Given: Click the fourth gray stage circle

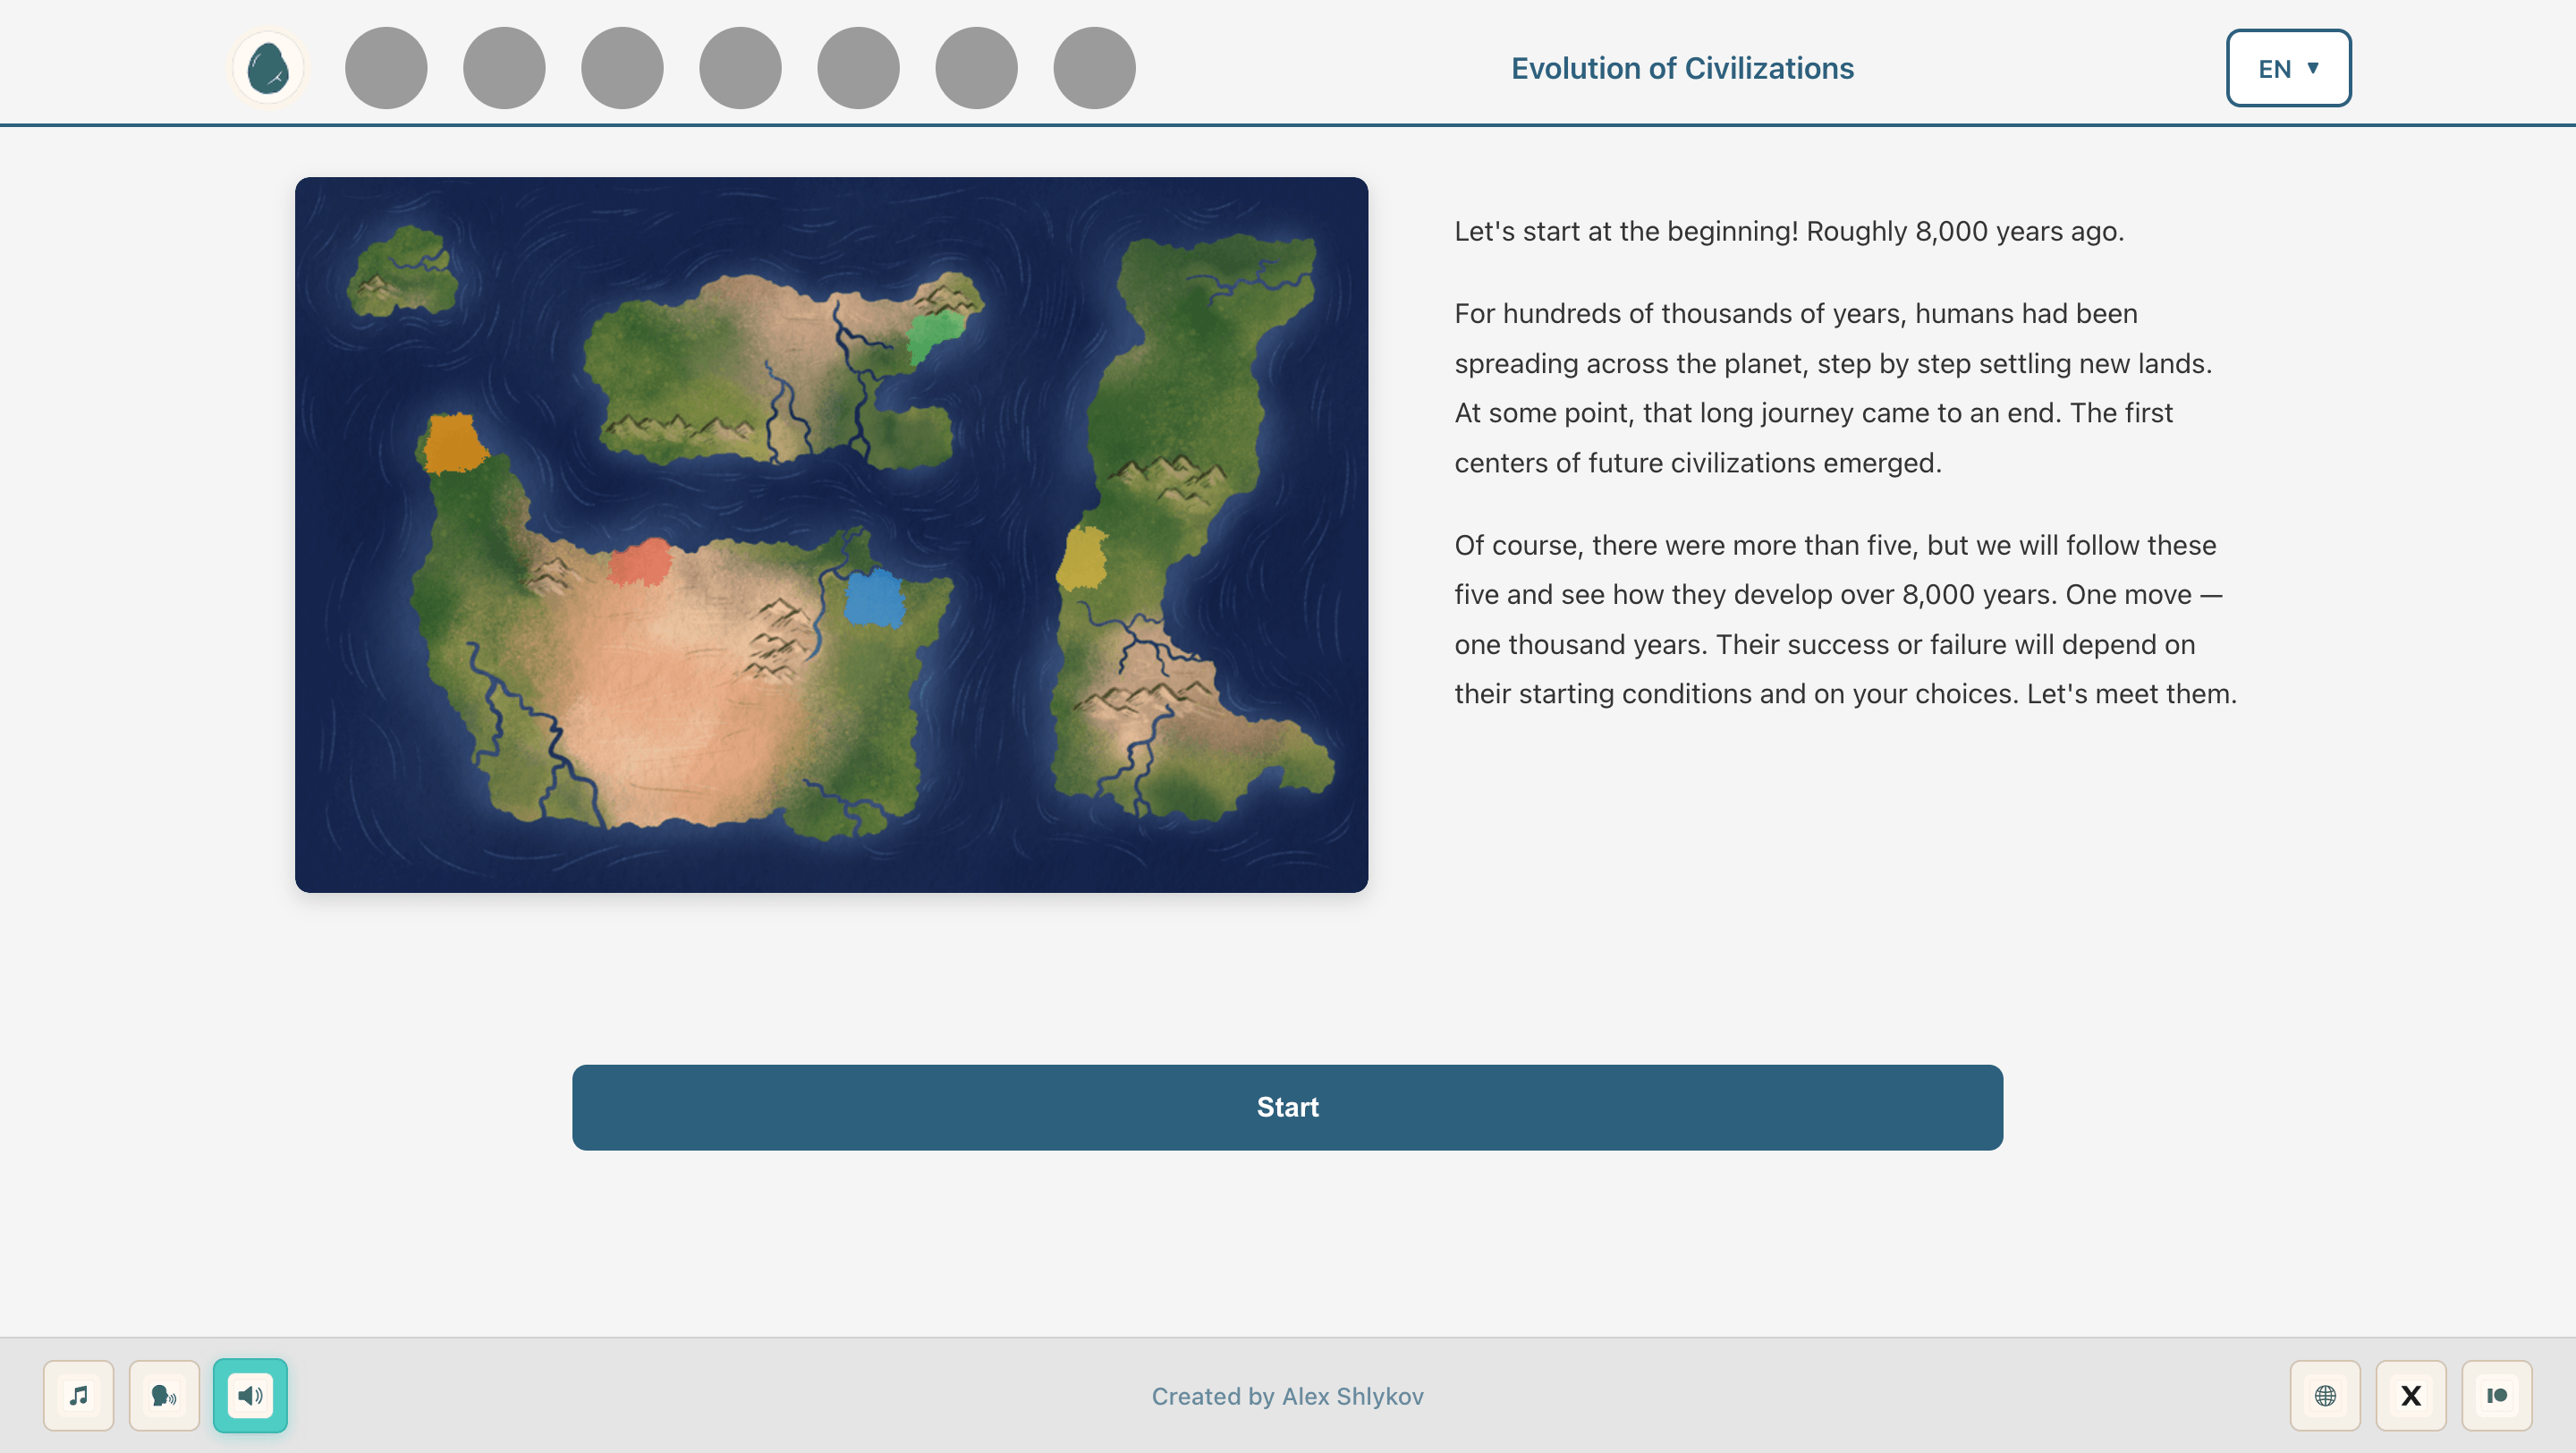Looking at the screenshot, I should pyautogui.click(x=740, y=68).
